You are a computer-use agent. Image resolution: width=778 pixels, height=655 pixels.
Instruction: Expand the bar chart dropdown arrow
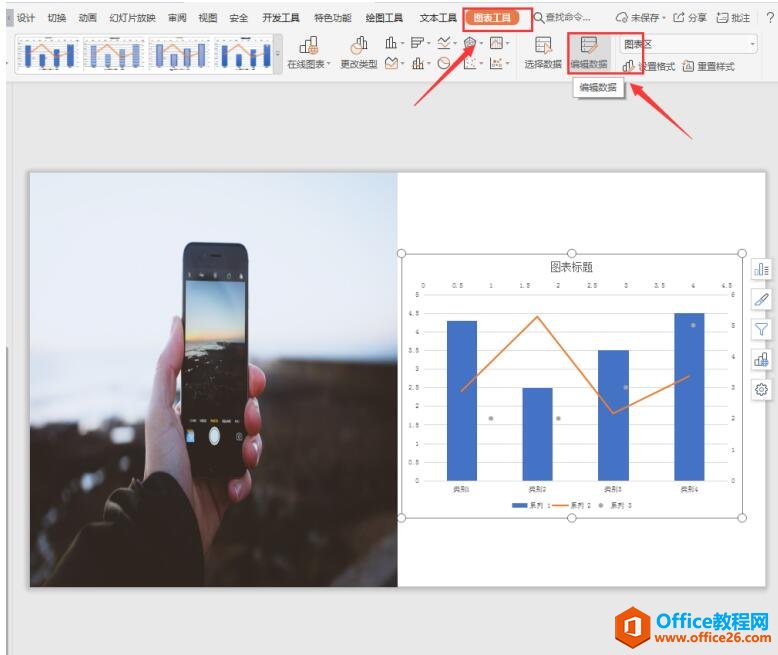point(428,44)
